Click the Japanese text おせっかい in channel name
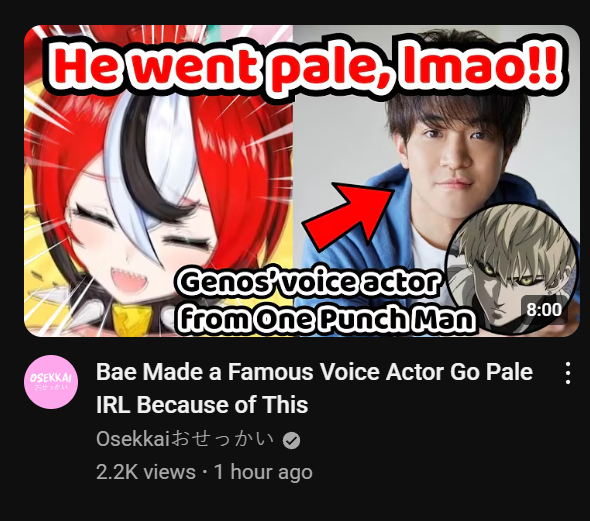The height and width of the screenshot is (521, 590). pyautogui.click(x=223, y=439)
